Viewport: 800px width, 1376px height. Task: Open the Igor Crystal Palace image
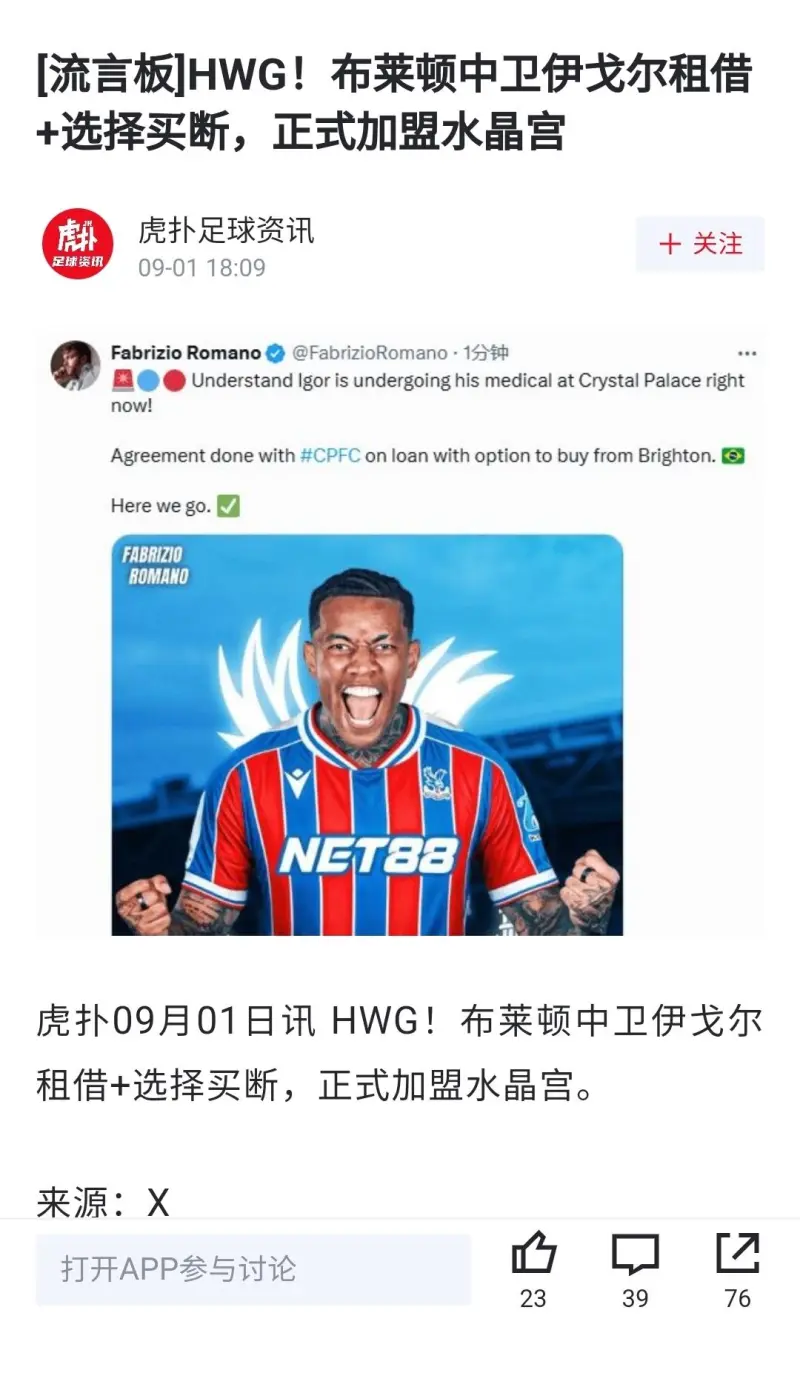click(367, 735)
